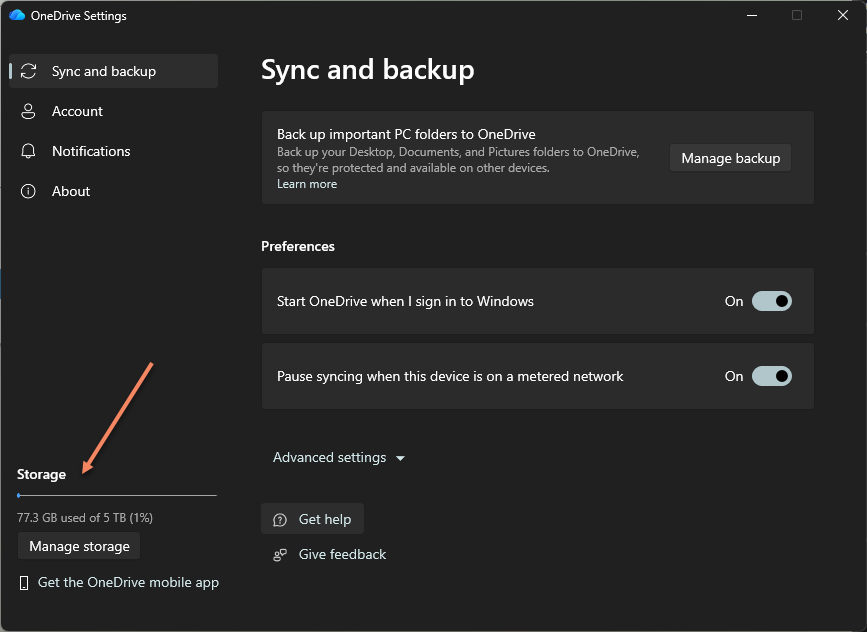
Task: Click the Get help question mark icon
Action: click(280, 519)
